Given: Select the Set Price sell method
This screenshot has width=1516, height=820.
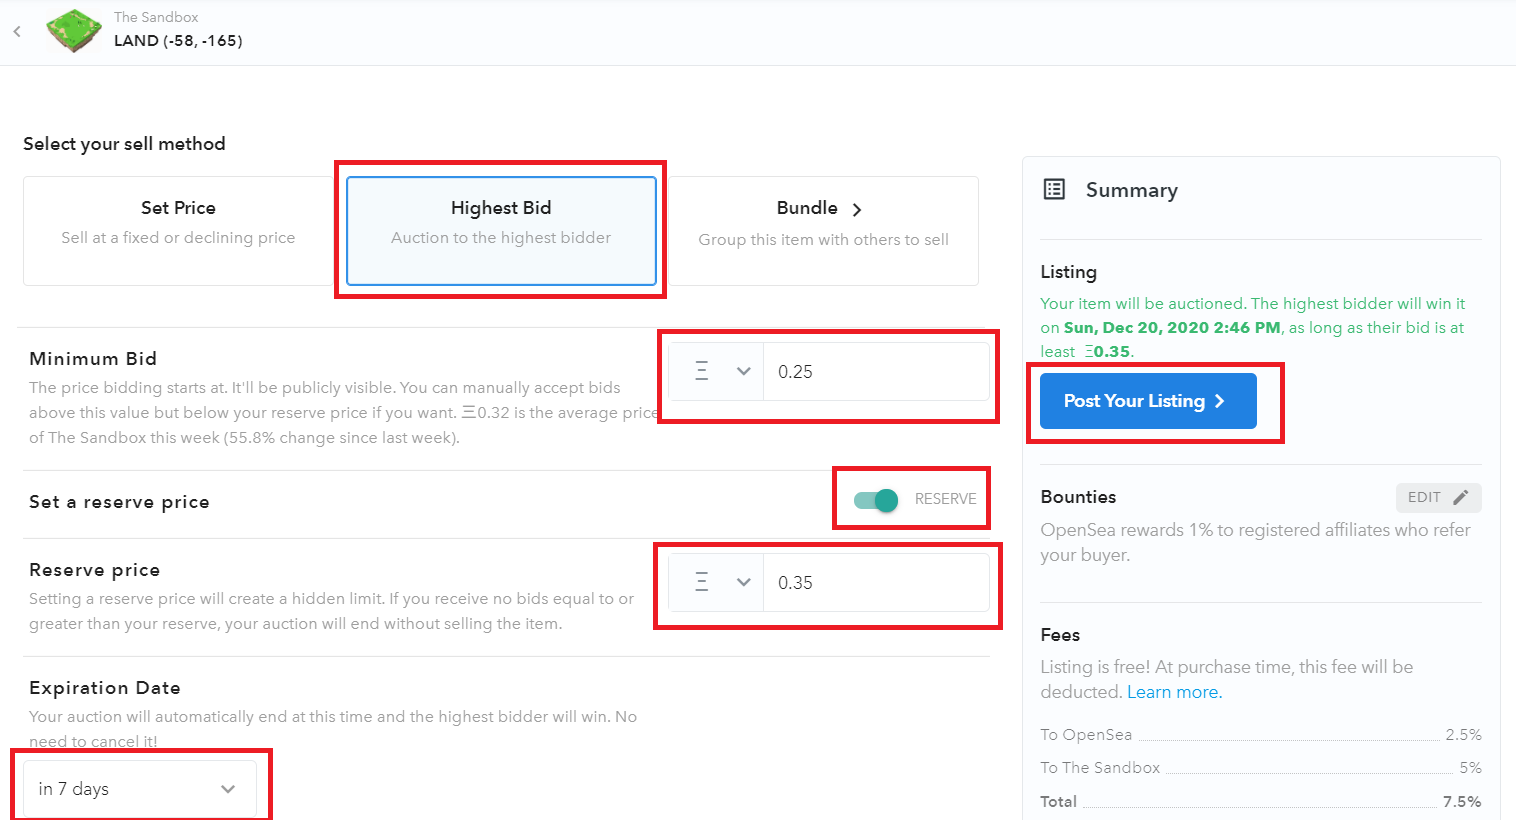Looking at the screenshot, I should click(x=178, y=231).
